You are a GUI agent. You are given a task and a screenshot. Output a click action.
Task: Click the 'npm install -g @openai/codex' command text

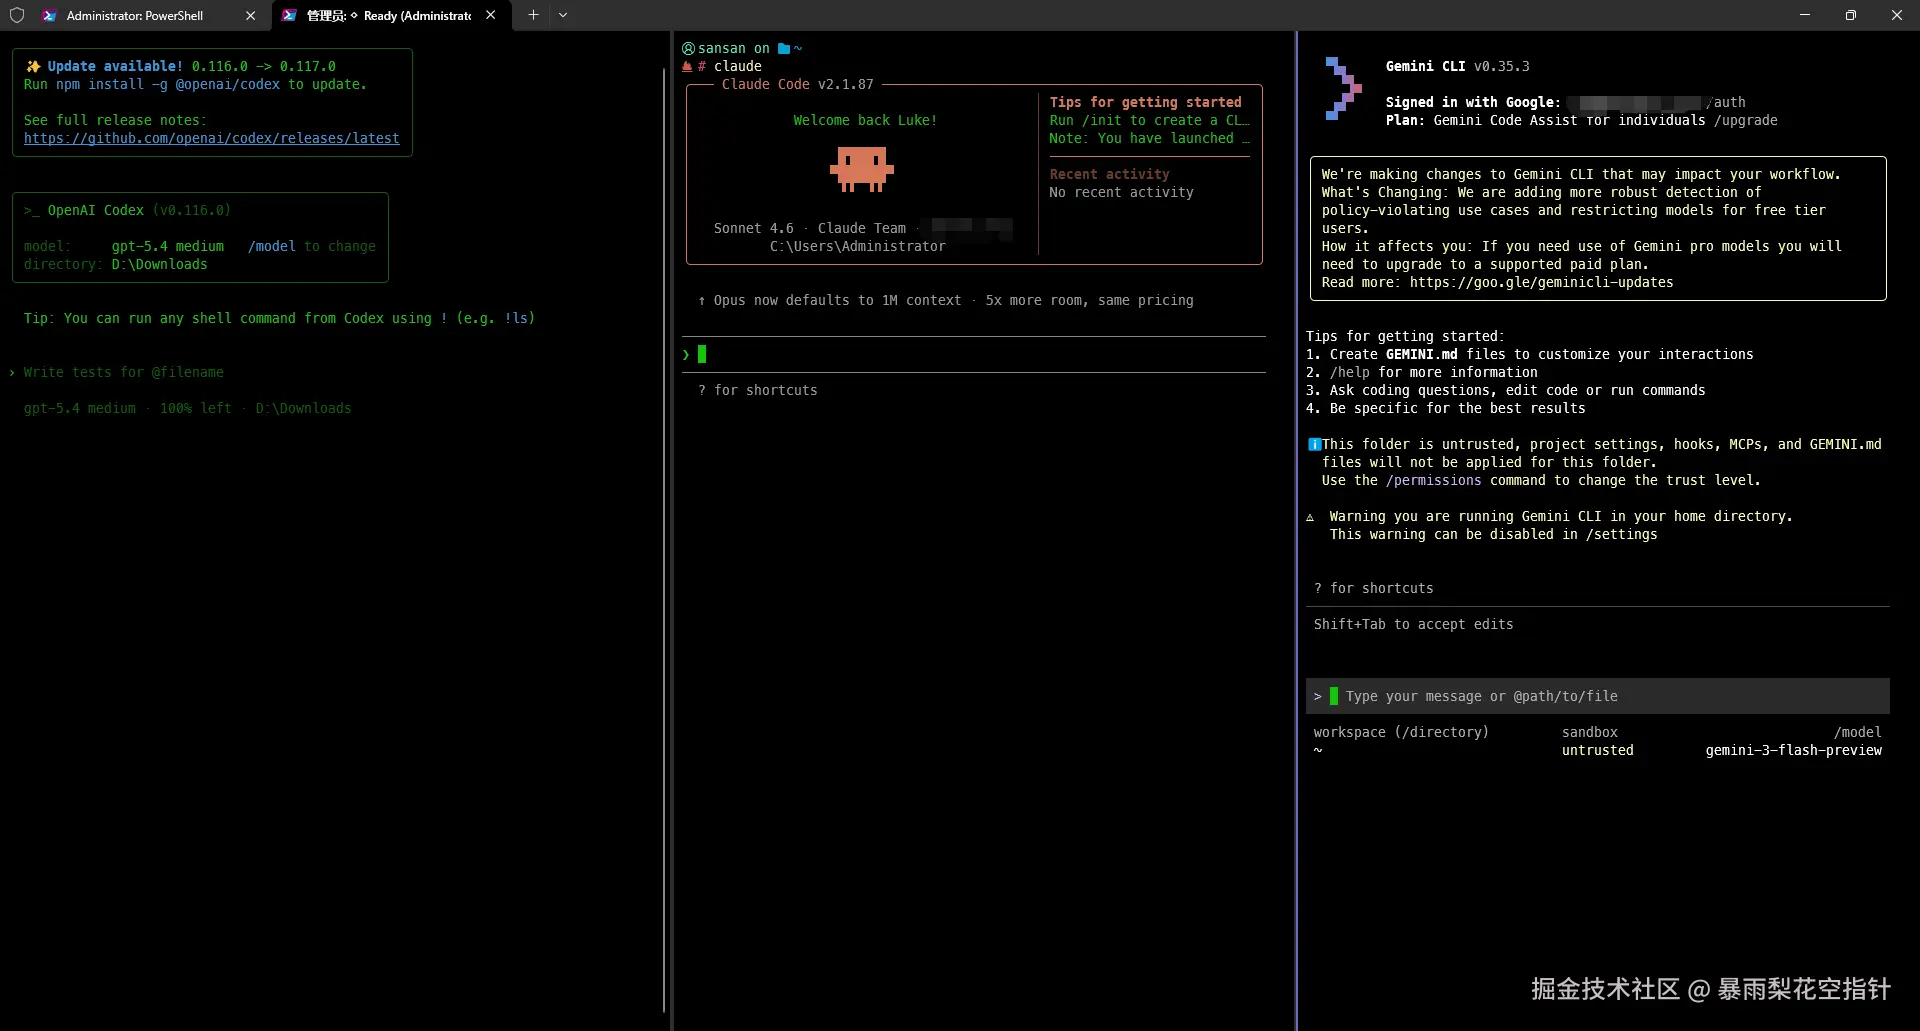[x=168, y=84]
